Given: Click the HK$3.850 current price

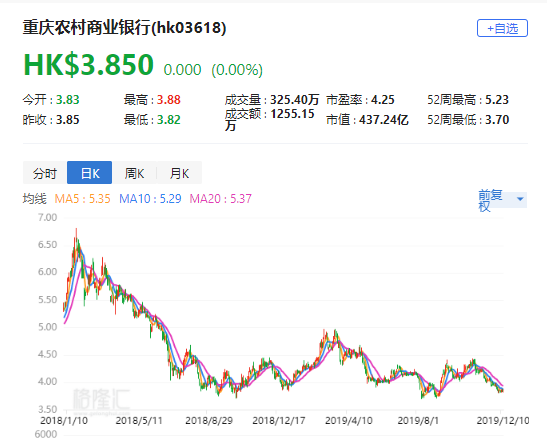Looking at the screenshot, I should point(89,65).
